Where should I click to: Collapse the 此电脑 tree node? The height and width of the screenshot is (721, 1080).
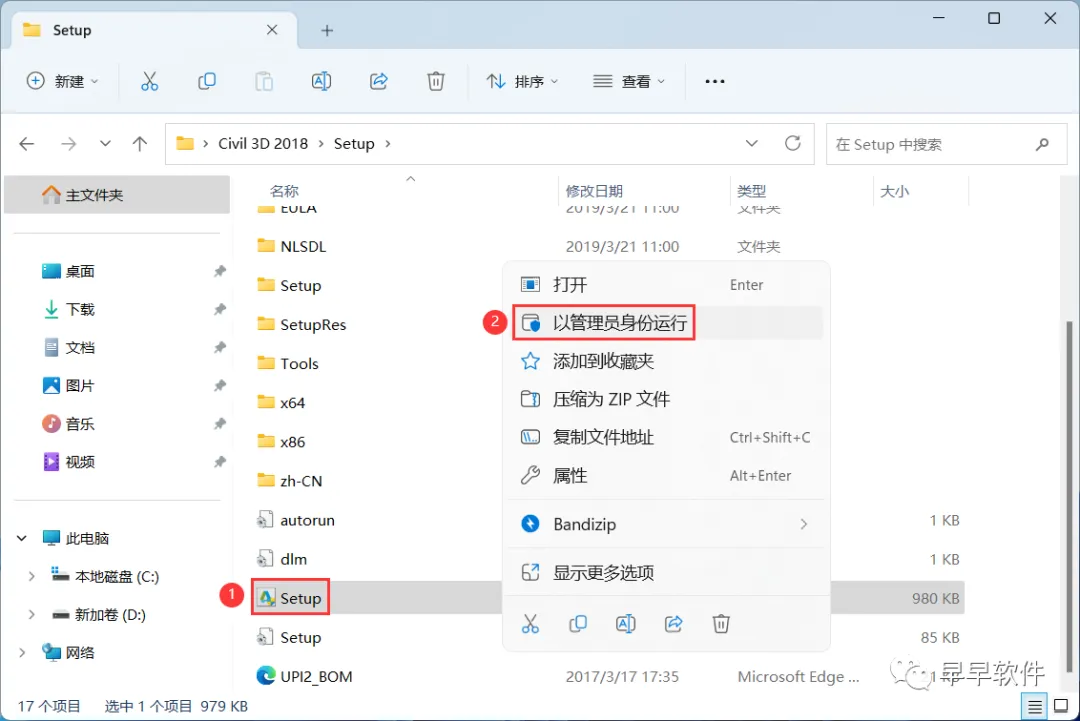[22, 539]
